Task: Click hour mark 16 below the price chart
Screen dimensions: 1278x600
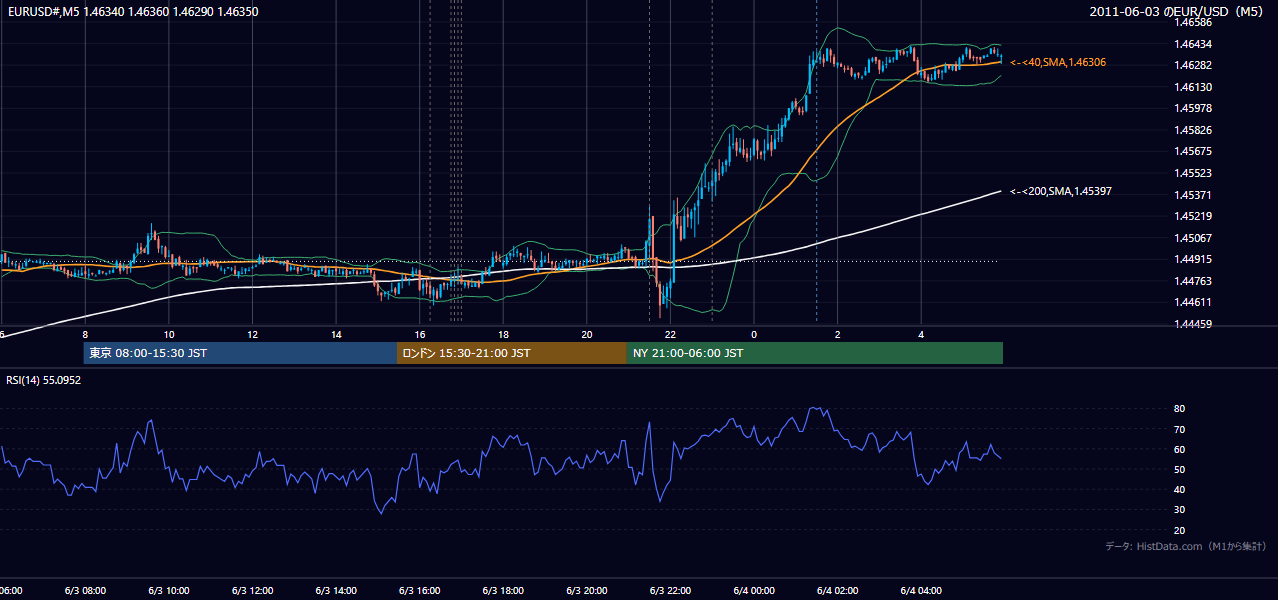Action: (420, 335)
